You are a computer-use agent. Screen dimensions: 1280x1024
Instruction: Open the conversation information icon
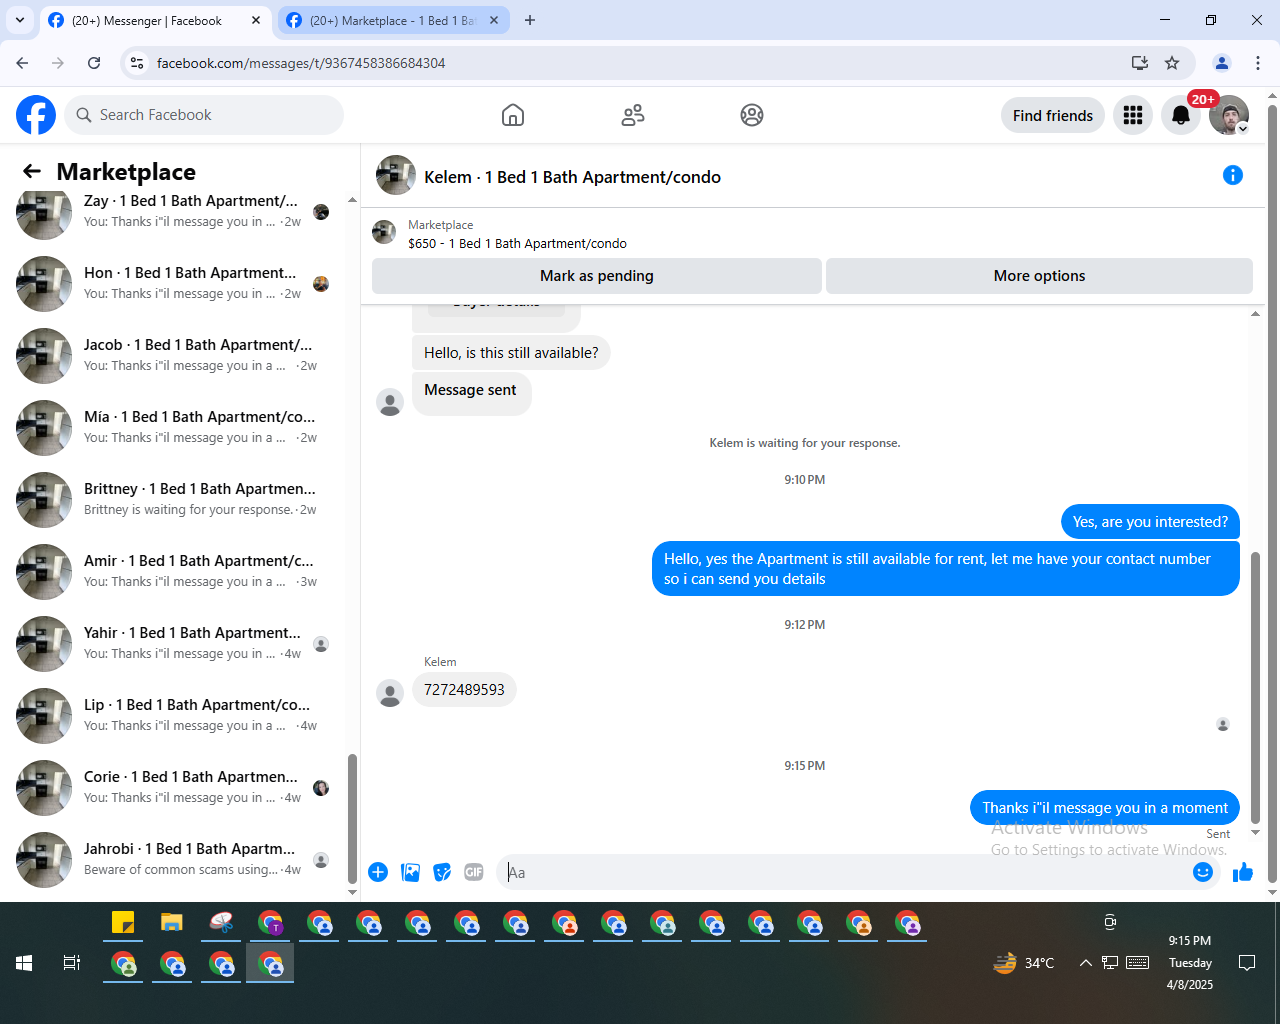[1233, 176]
